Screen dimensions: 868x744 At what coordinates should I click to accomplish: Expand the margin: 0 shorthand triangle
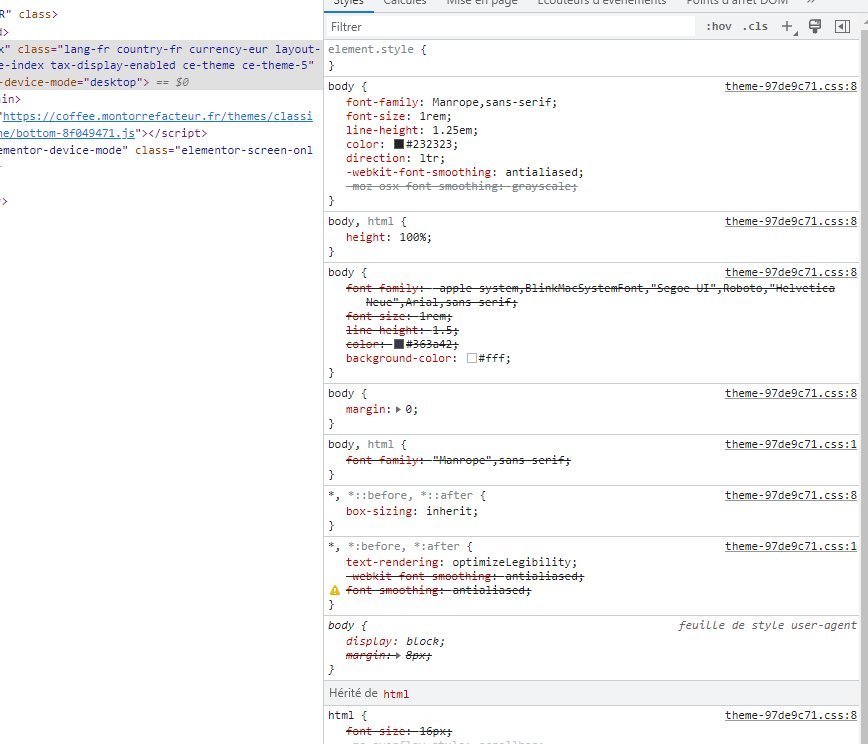(400, 409)
